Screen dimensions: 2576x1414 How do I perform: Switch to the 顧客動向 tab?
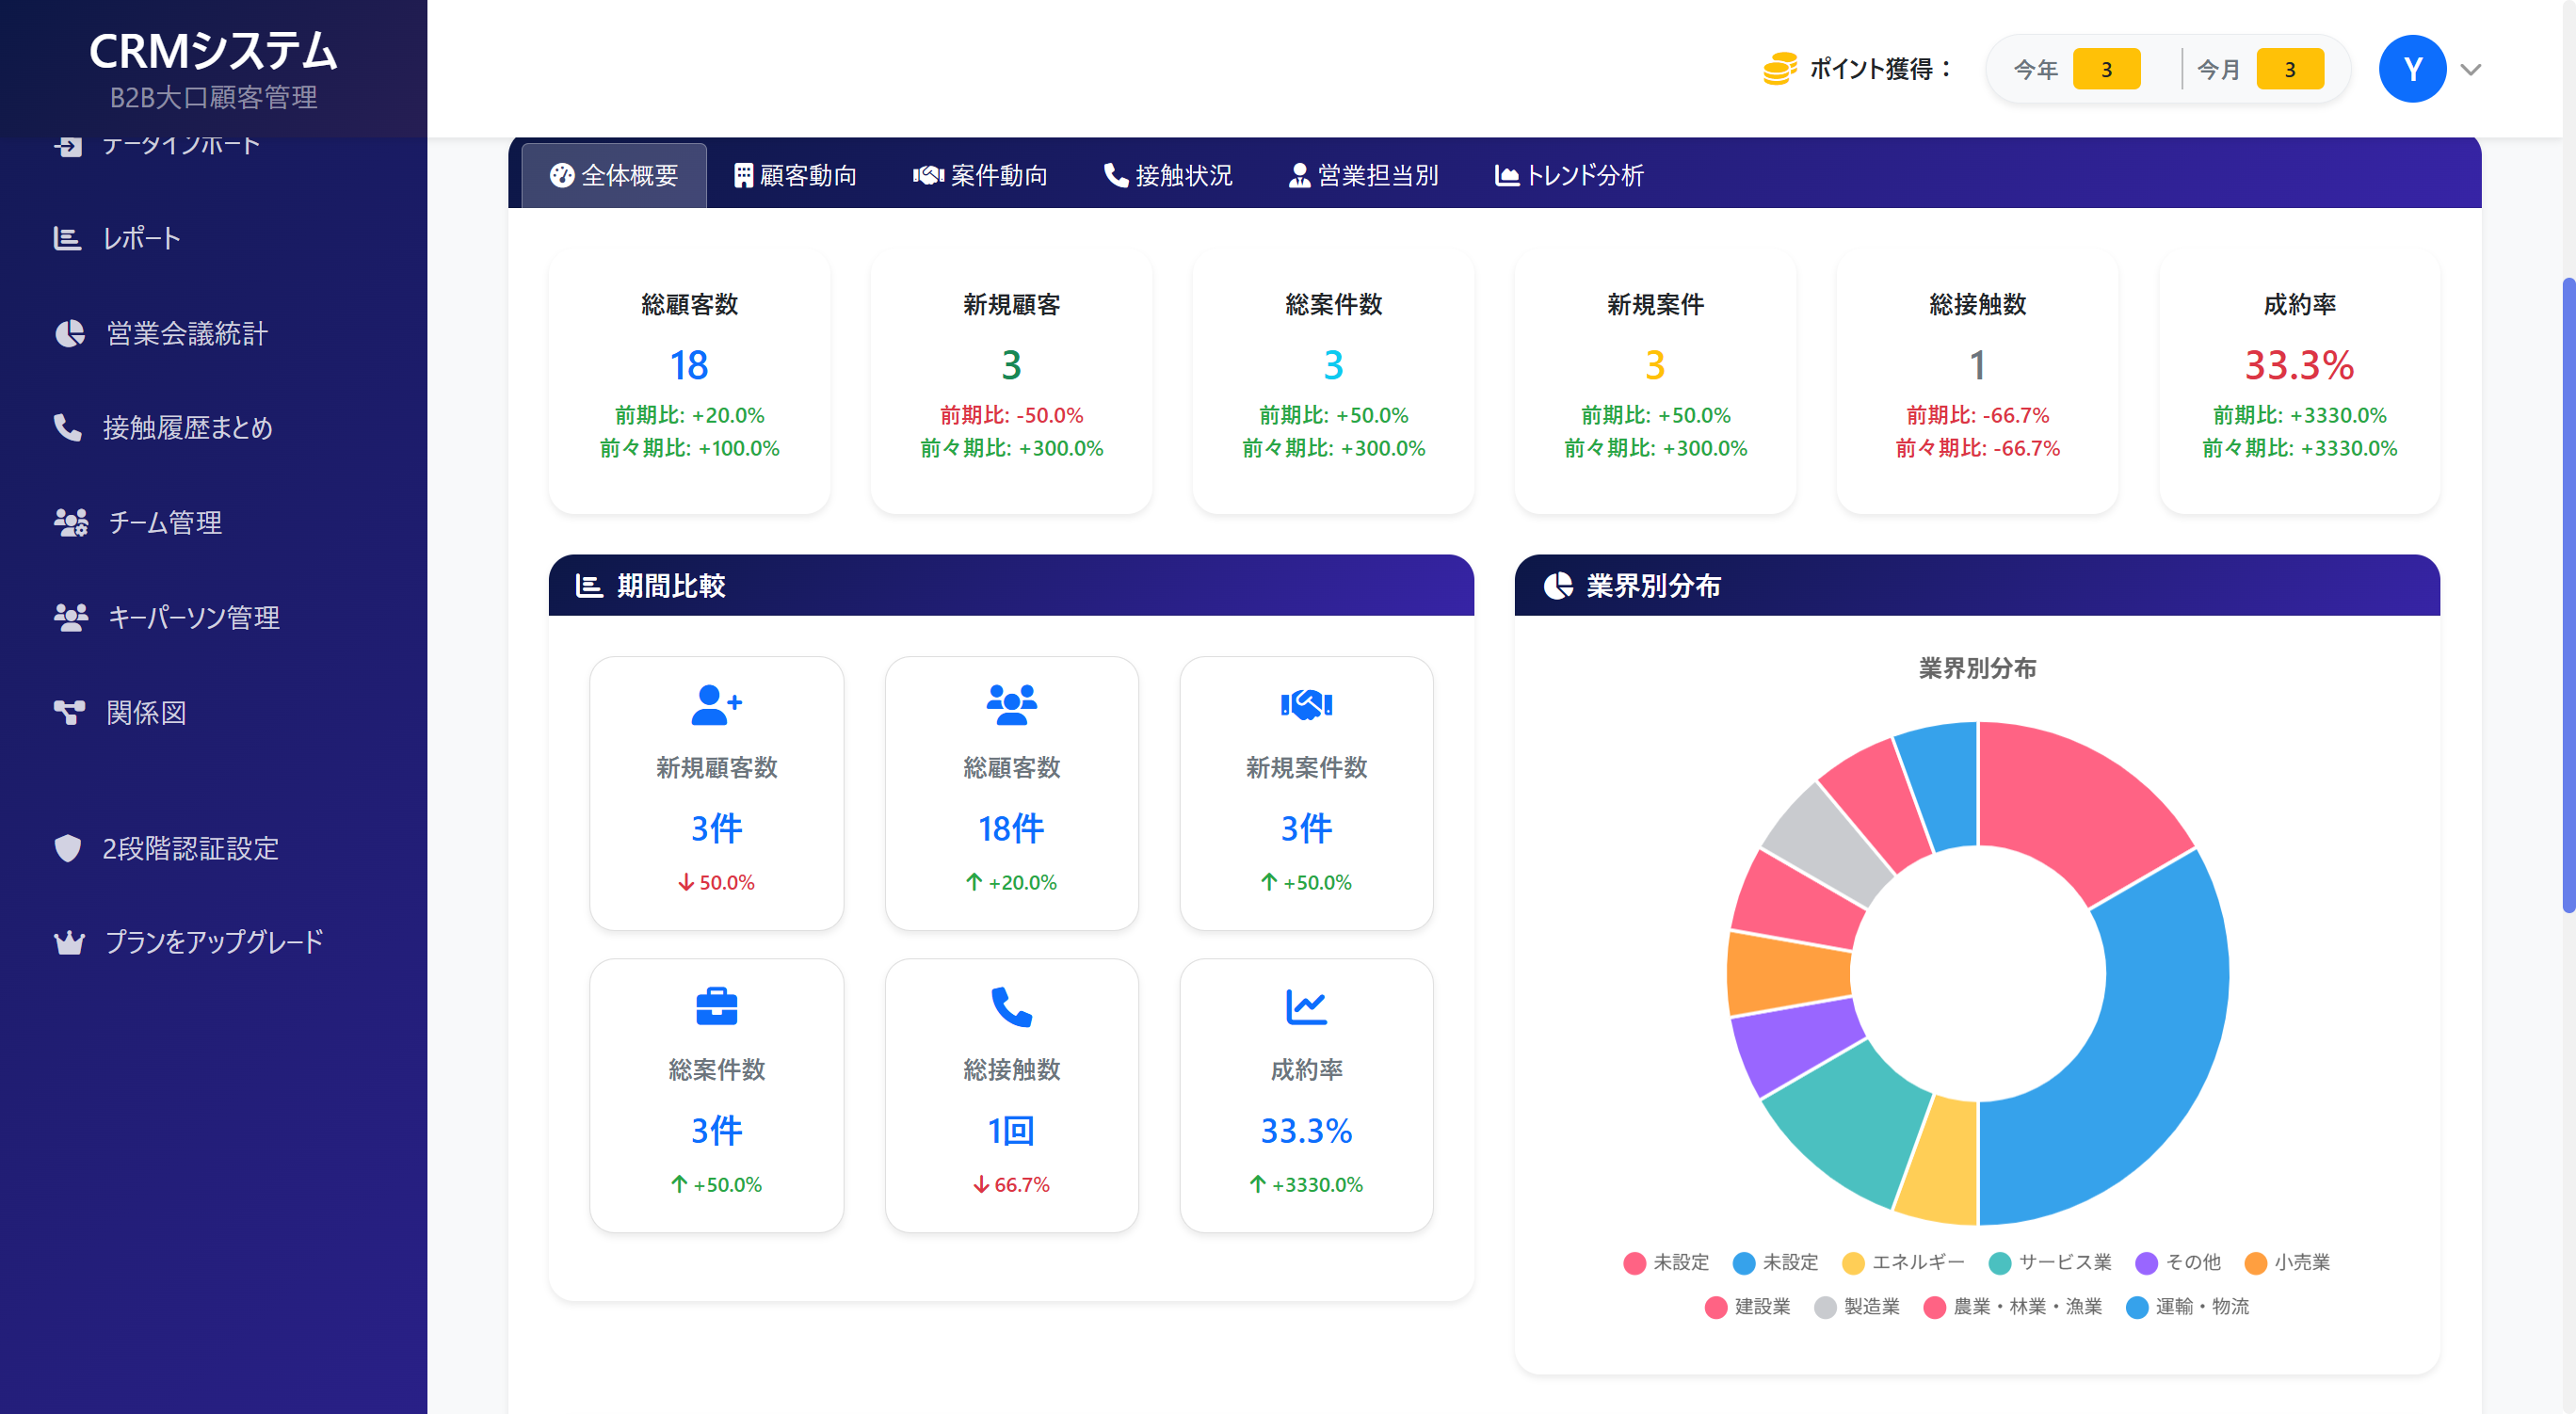point(795,175)
